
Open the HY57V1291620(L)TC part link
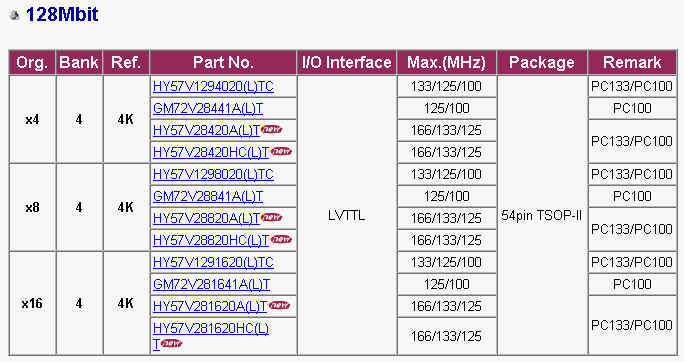point(213,262)
